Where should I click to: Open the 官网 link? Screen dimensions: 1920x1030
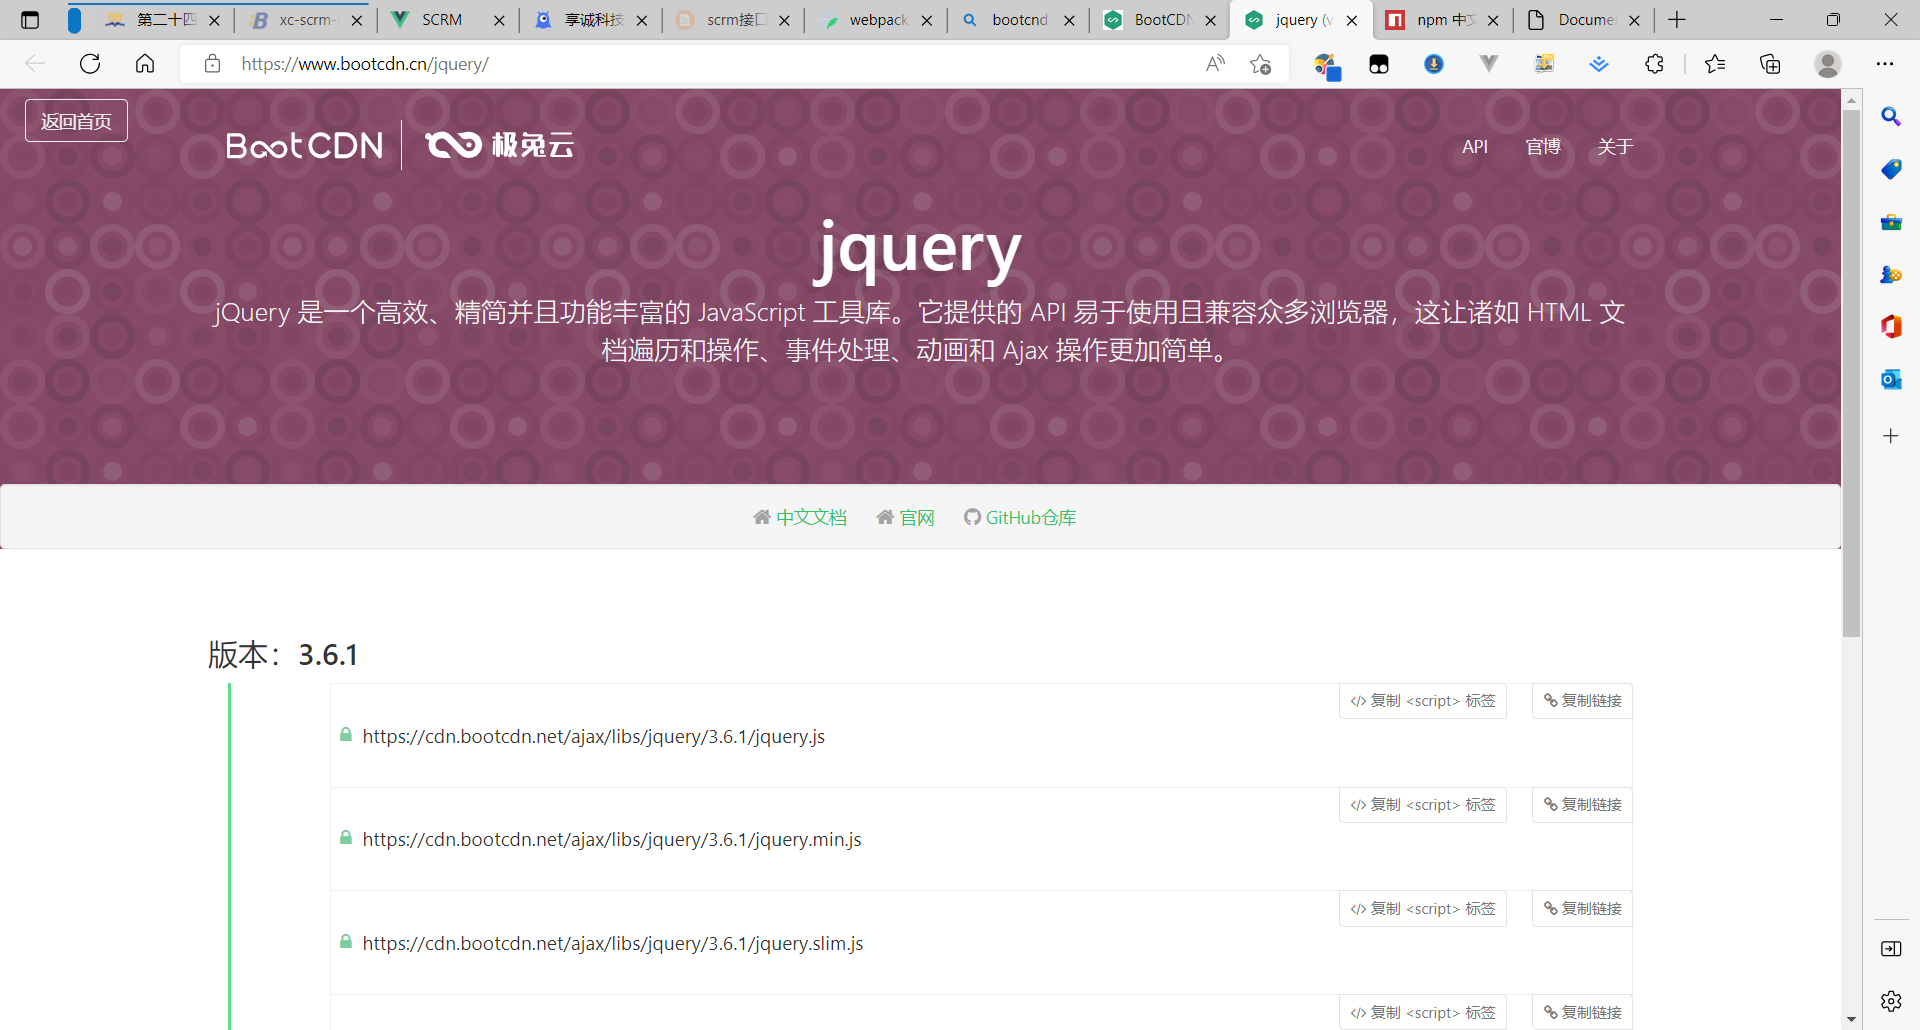pyautogui.click(x=905, y=517)
